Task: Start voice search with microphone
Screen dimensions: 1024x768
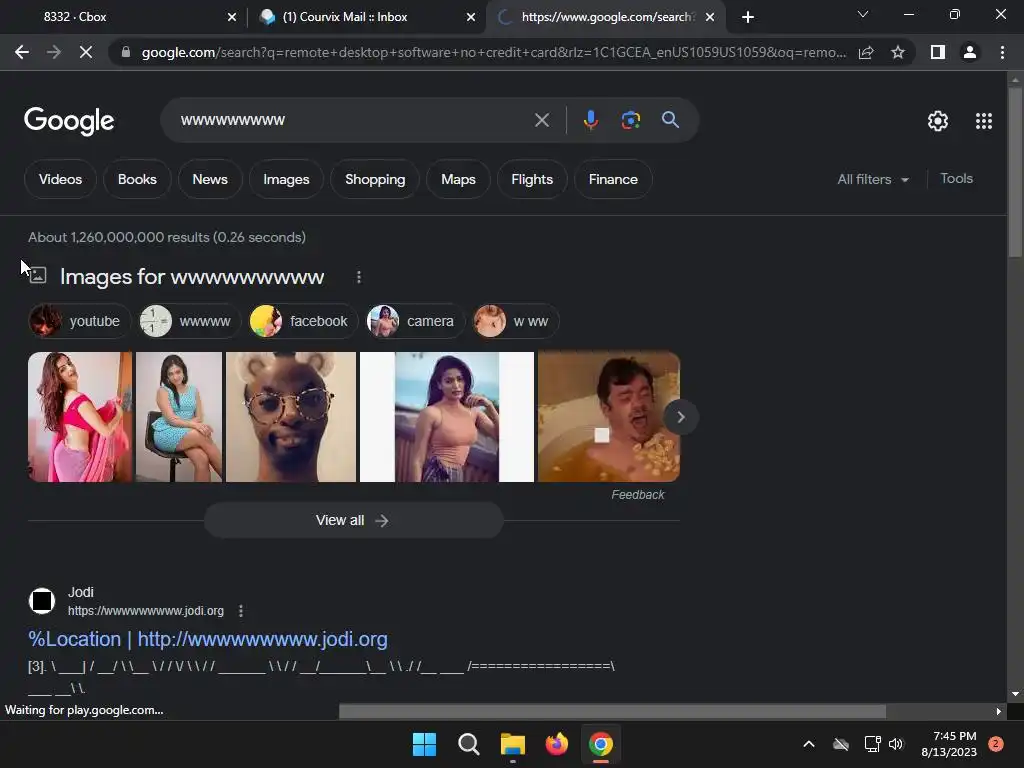Action: 591,120
